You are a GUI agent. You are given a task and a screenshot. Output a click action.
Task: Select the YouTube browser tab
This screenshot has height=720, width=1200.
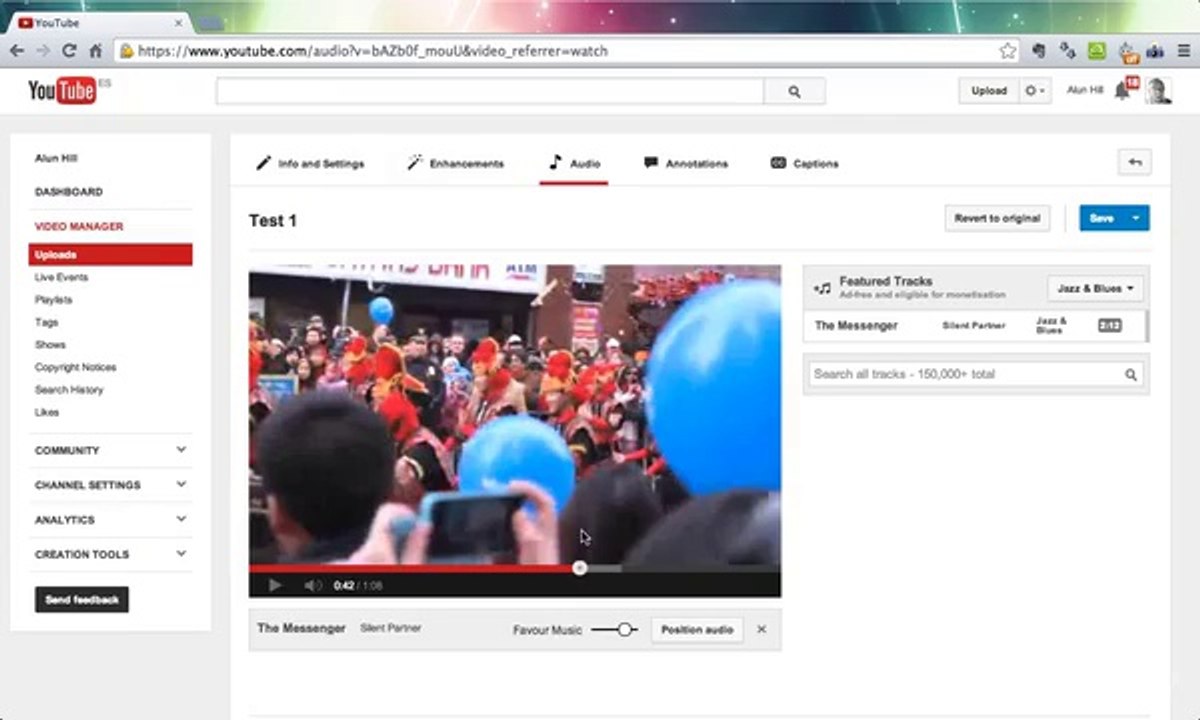tap(100, 22)
